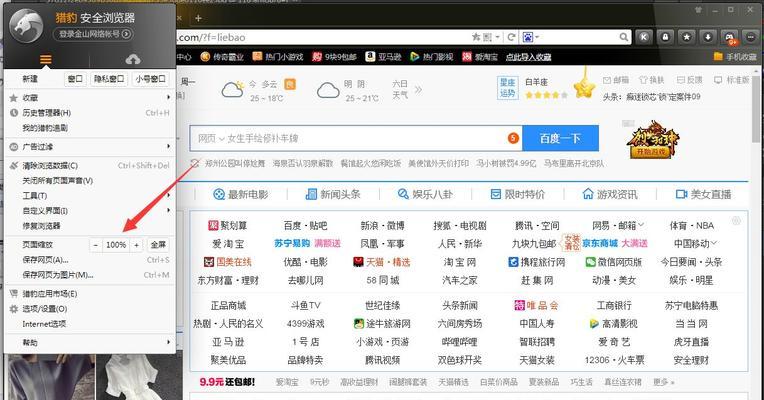Click 登录金山网络帐号 login button
764x400 pixels.
(93, 34)
